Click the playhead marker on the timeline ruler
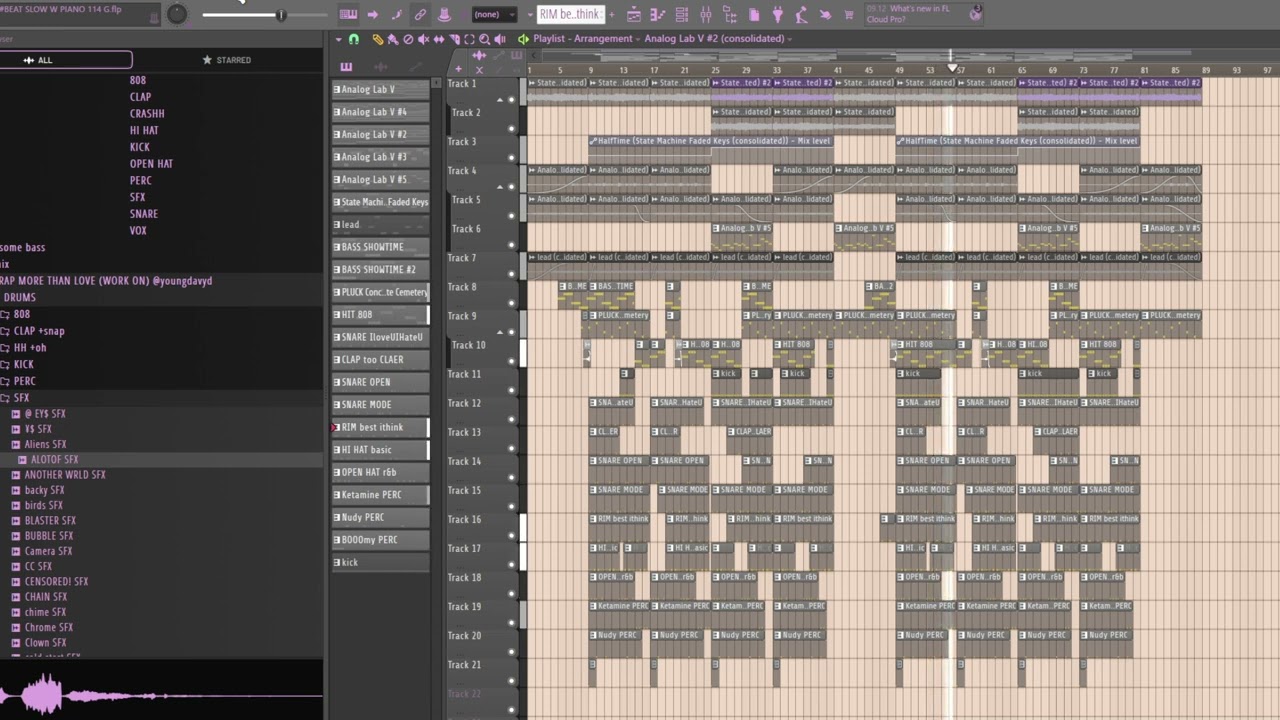Screen dimensions: 1280x720 (x=952, y=68)
